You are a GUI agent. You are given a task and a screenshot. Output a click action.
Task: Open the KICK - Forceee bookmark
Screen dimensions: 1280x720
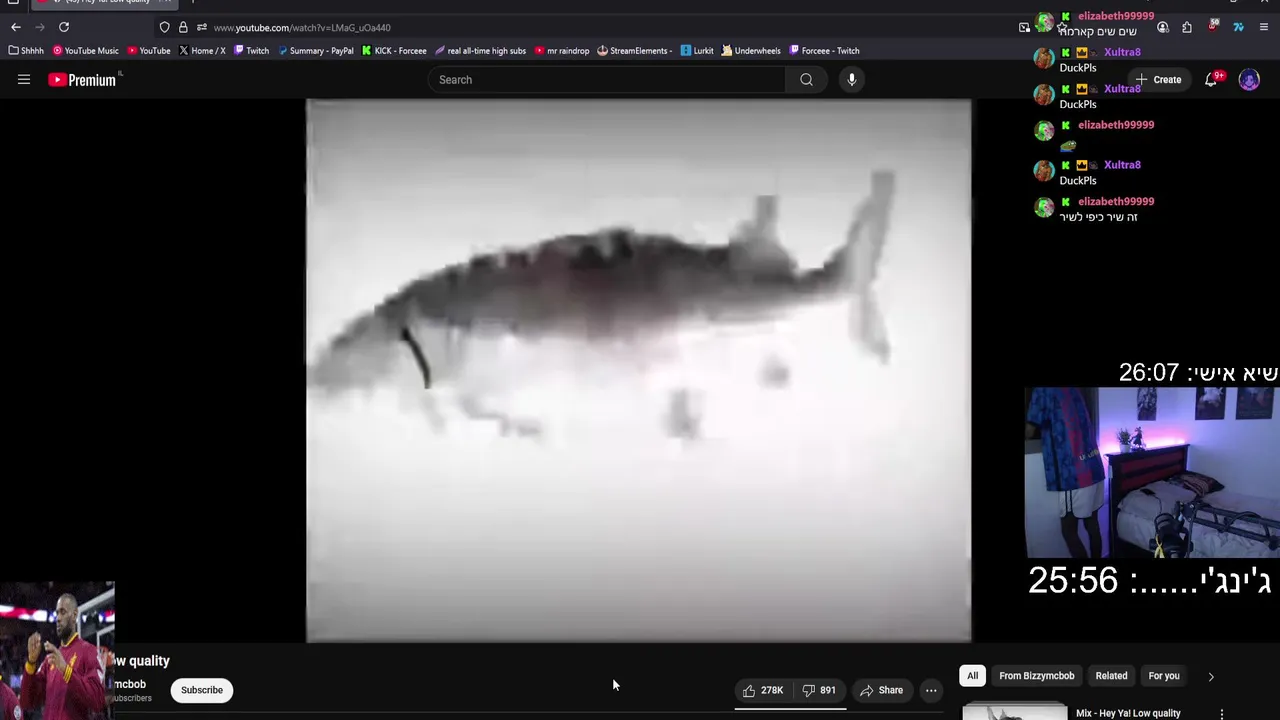tap(394, 51)
